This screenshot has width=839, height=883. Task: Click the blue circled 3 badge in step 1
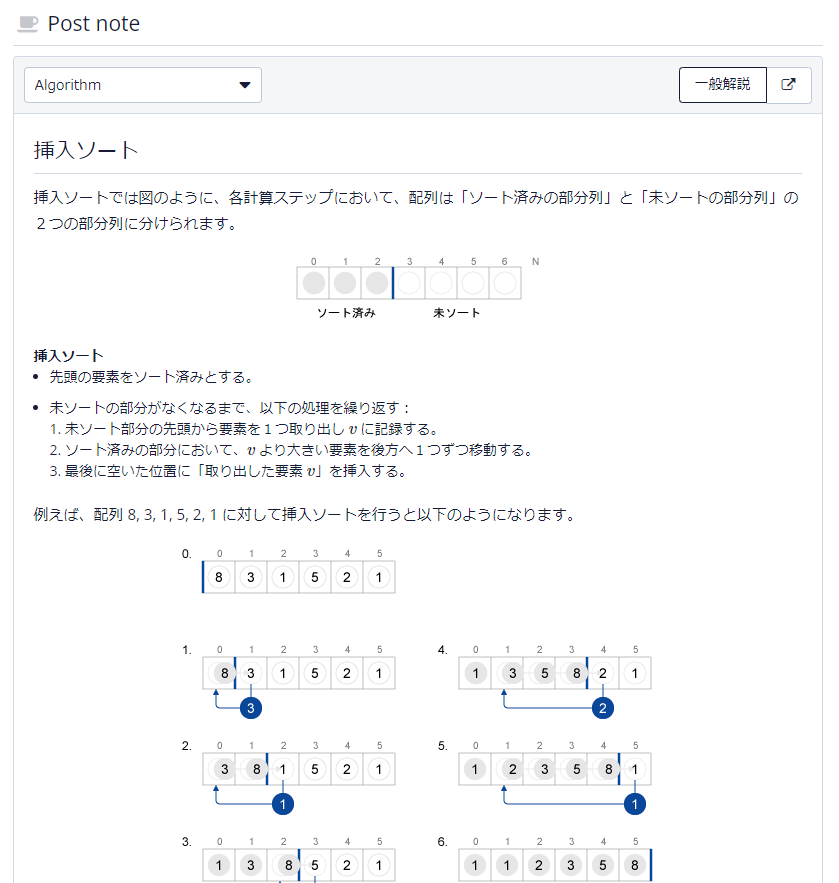pos(250,707)
